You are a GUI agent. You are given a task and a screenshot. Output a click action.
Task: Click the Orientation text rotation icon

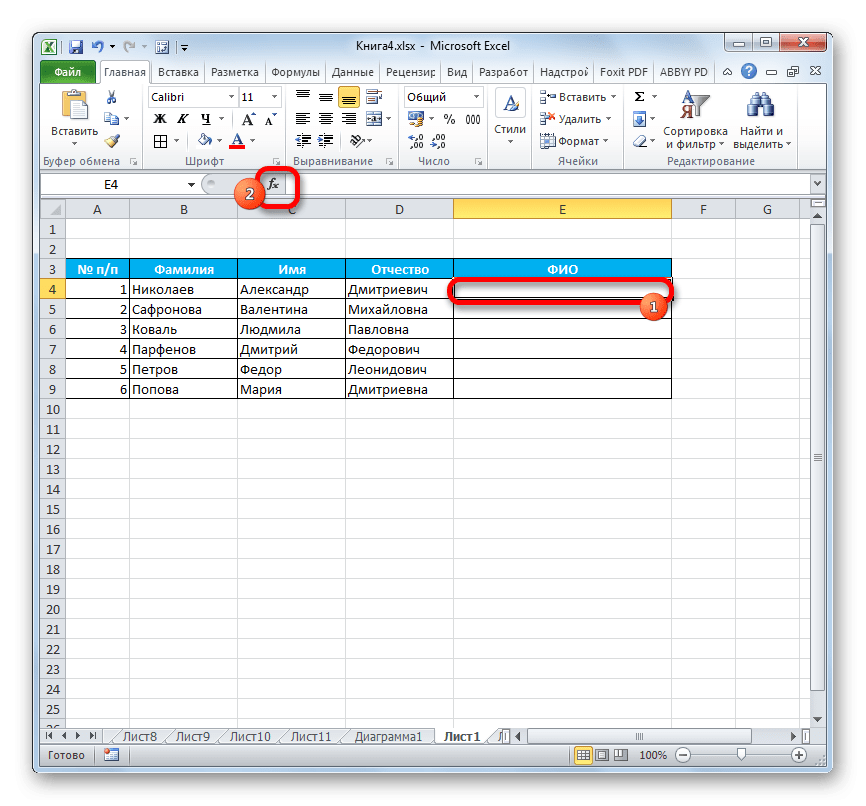pos(357,141)
